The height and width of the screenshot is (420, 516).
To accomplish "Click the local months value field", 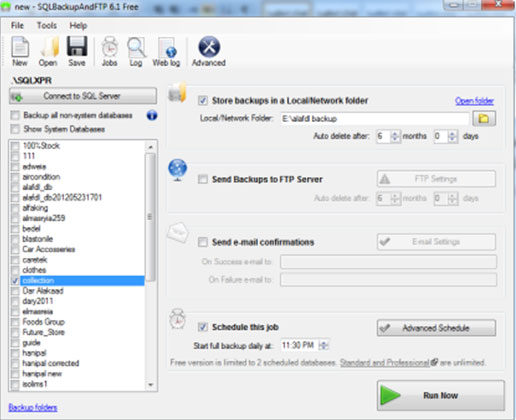I will pyautogui.click(x=383, y=136).
